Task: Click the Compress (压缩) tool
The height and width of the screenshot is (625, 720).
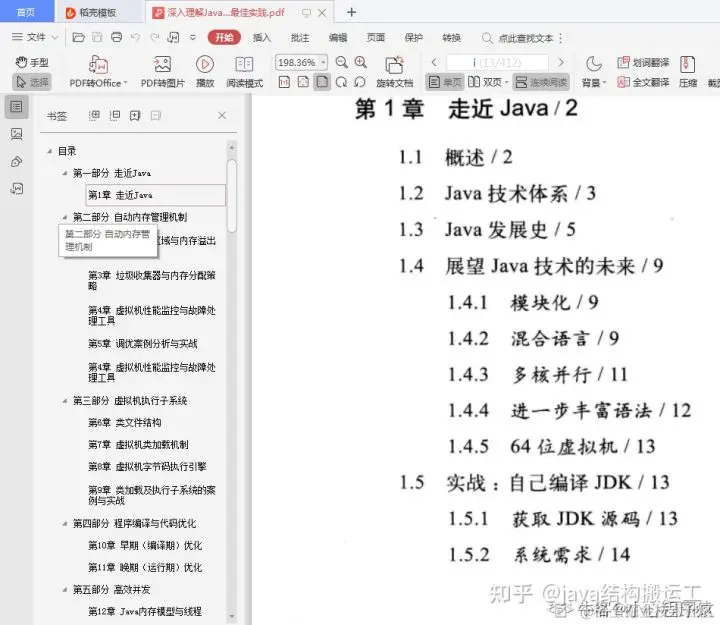Action: (687, 71)
